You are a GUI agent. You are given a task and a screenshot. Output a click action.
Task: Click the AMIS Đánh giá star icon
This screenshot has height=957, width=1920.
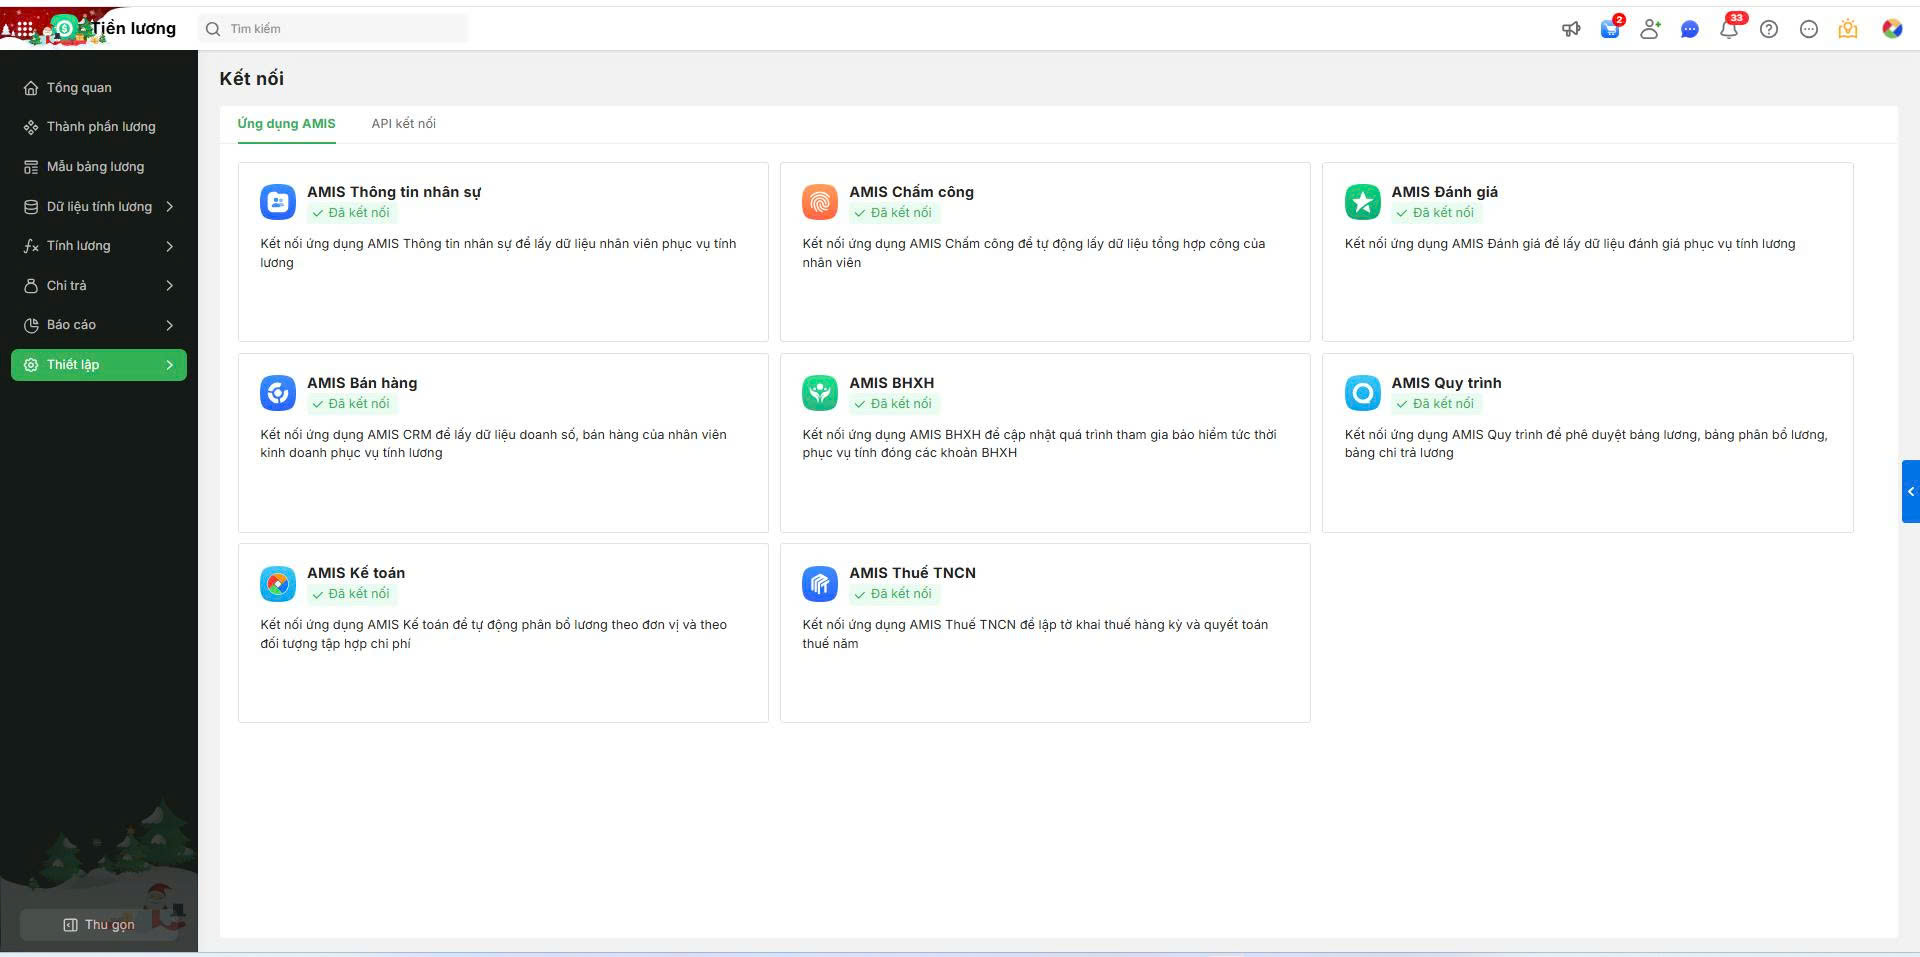[x=1362, y=202]
